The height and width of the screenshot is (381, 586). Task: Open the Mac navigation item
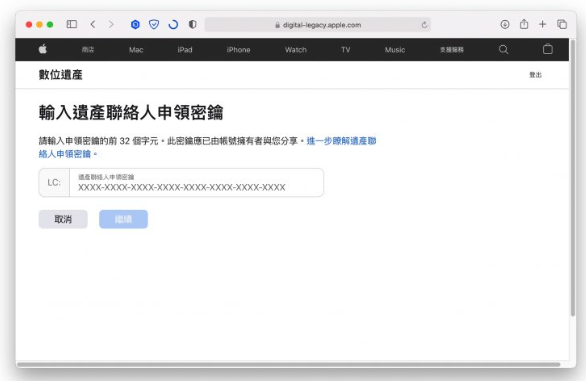pyautogui.click(x=136, y=50)
